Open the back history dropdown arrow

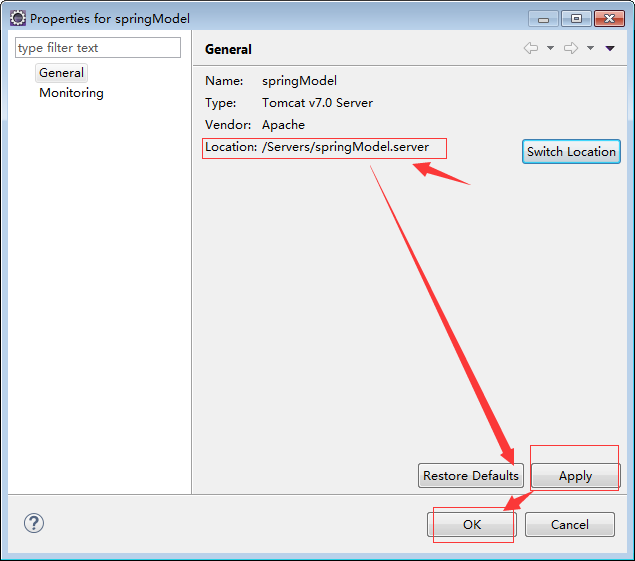click(550, 48)
